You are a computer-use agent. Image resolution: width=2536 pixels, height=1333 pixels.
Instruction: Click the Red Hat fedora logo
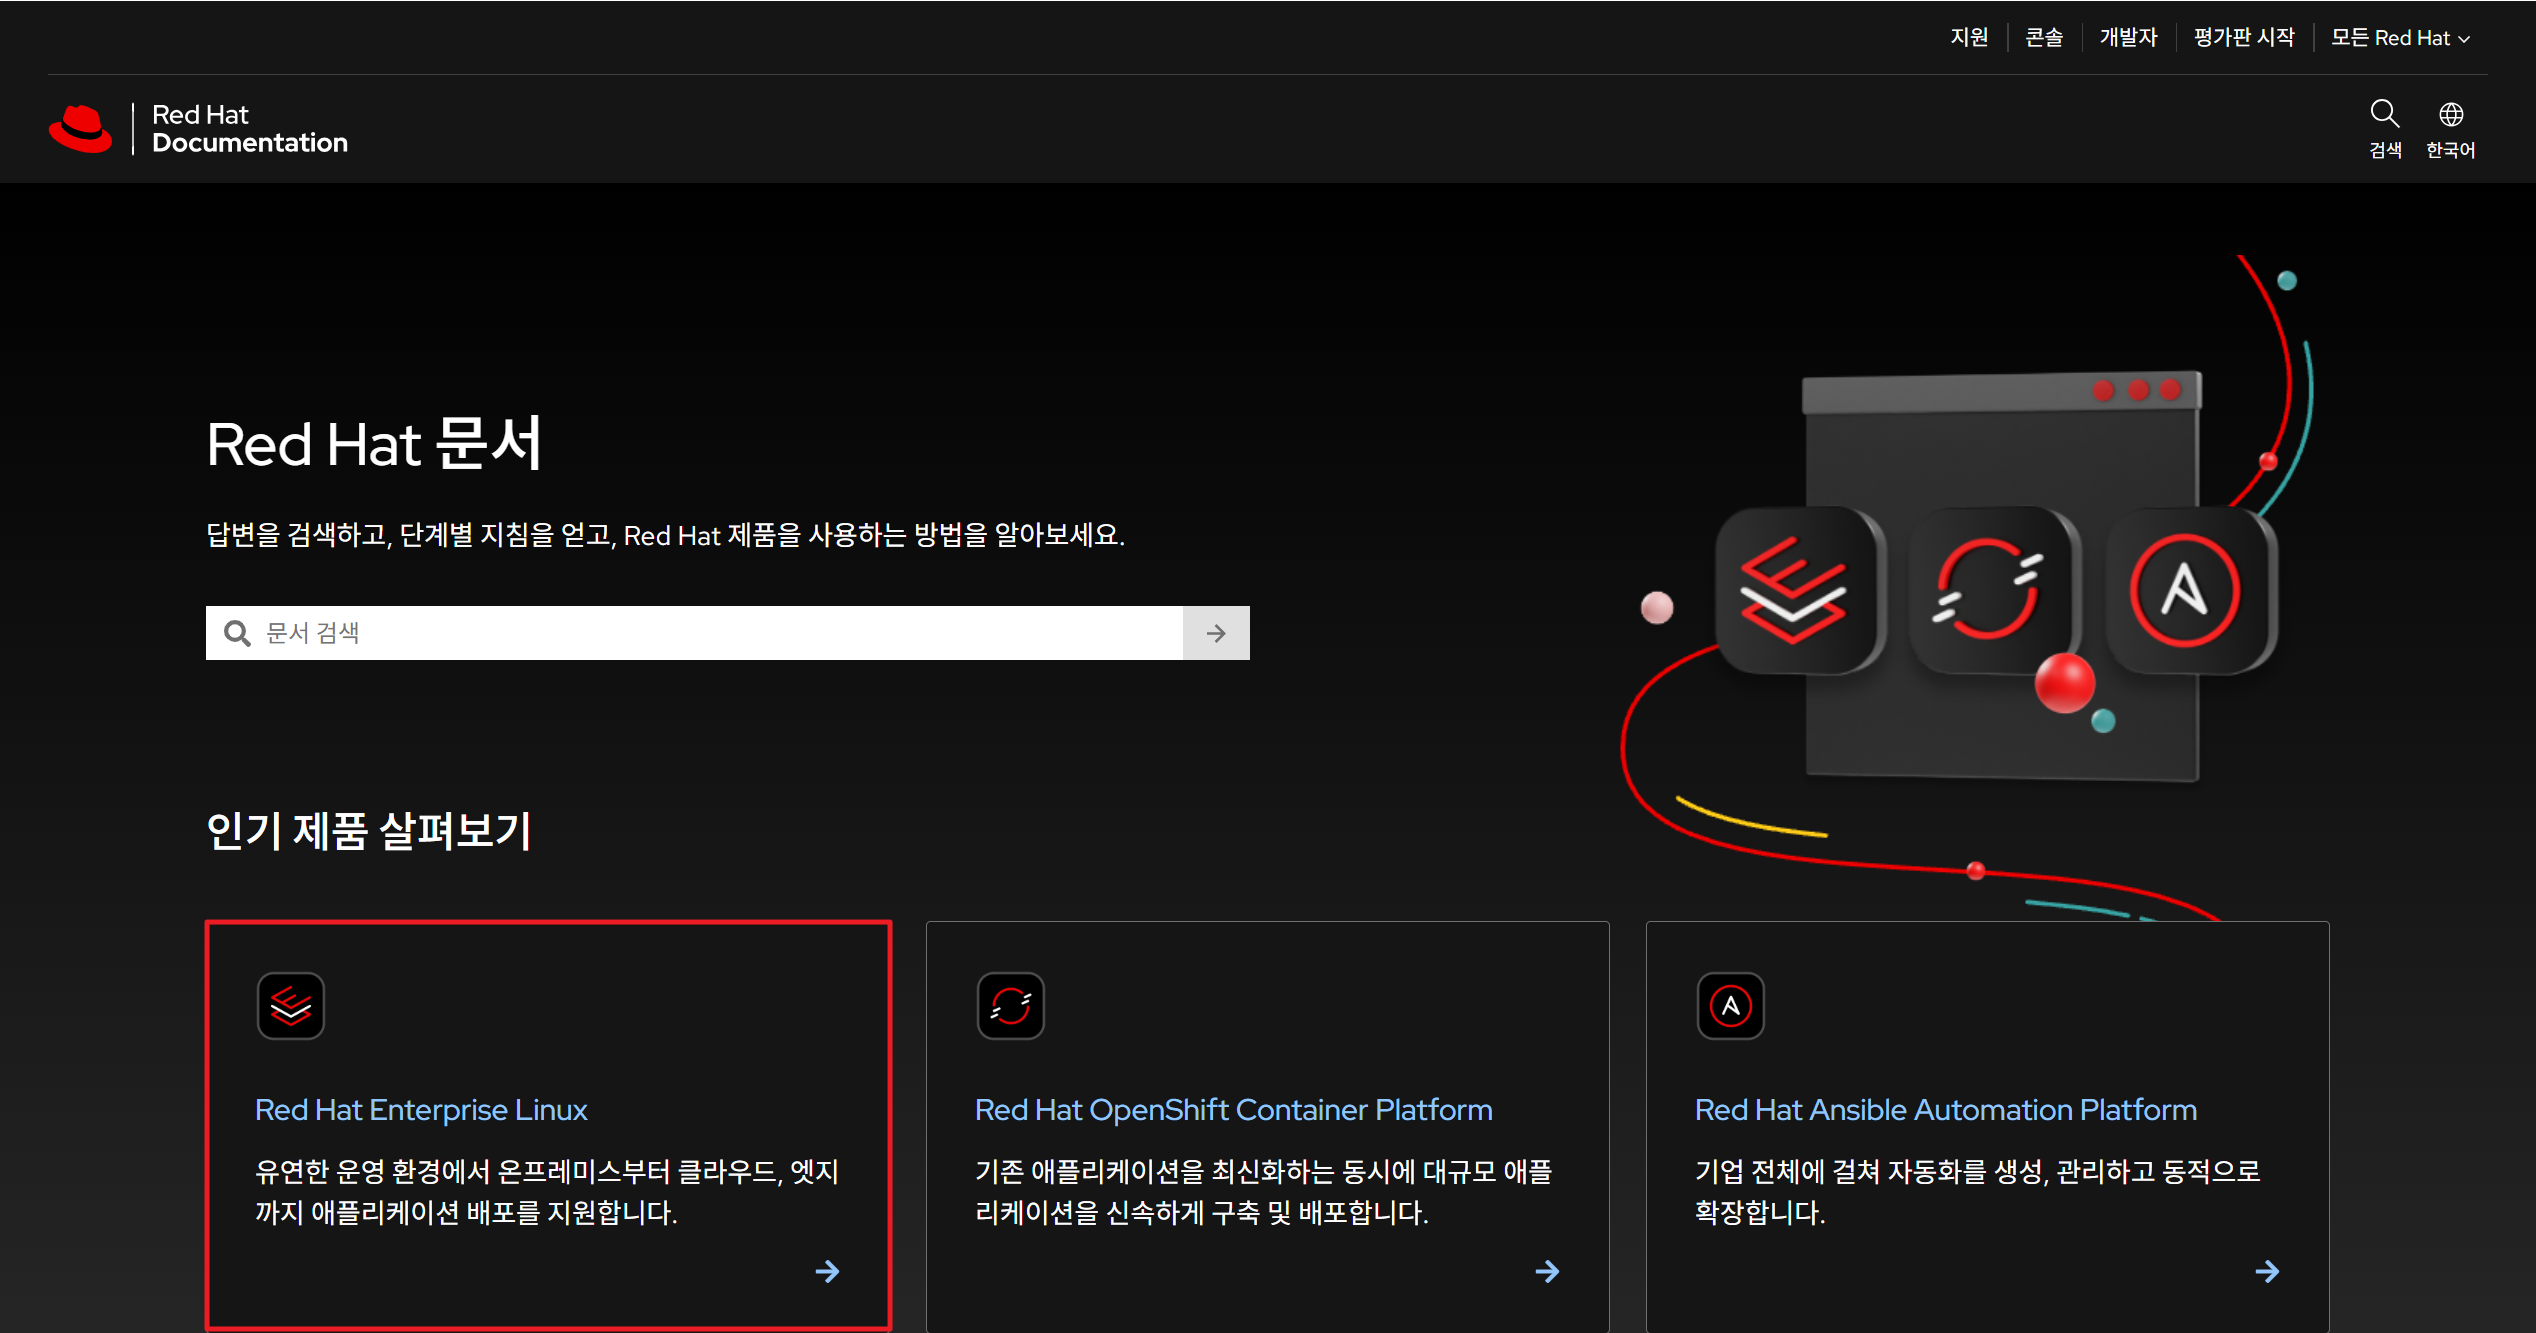click(80, 129)
